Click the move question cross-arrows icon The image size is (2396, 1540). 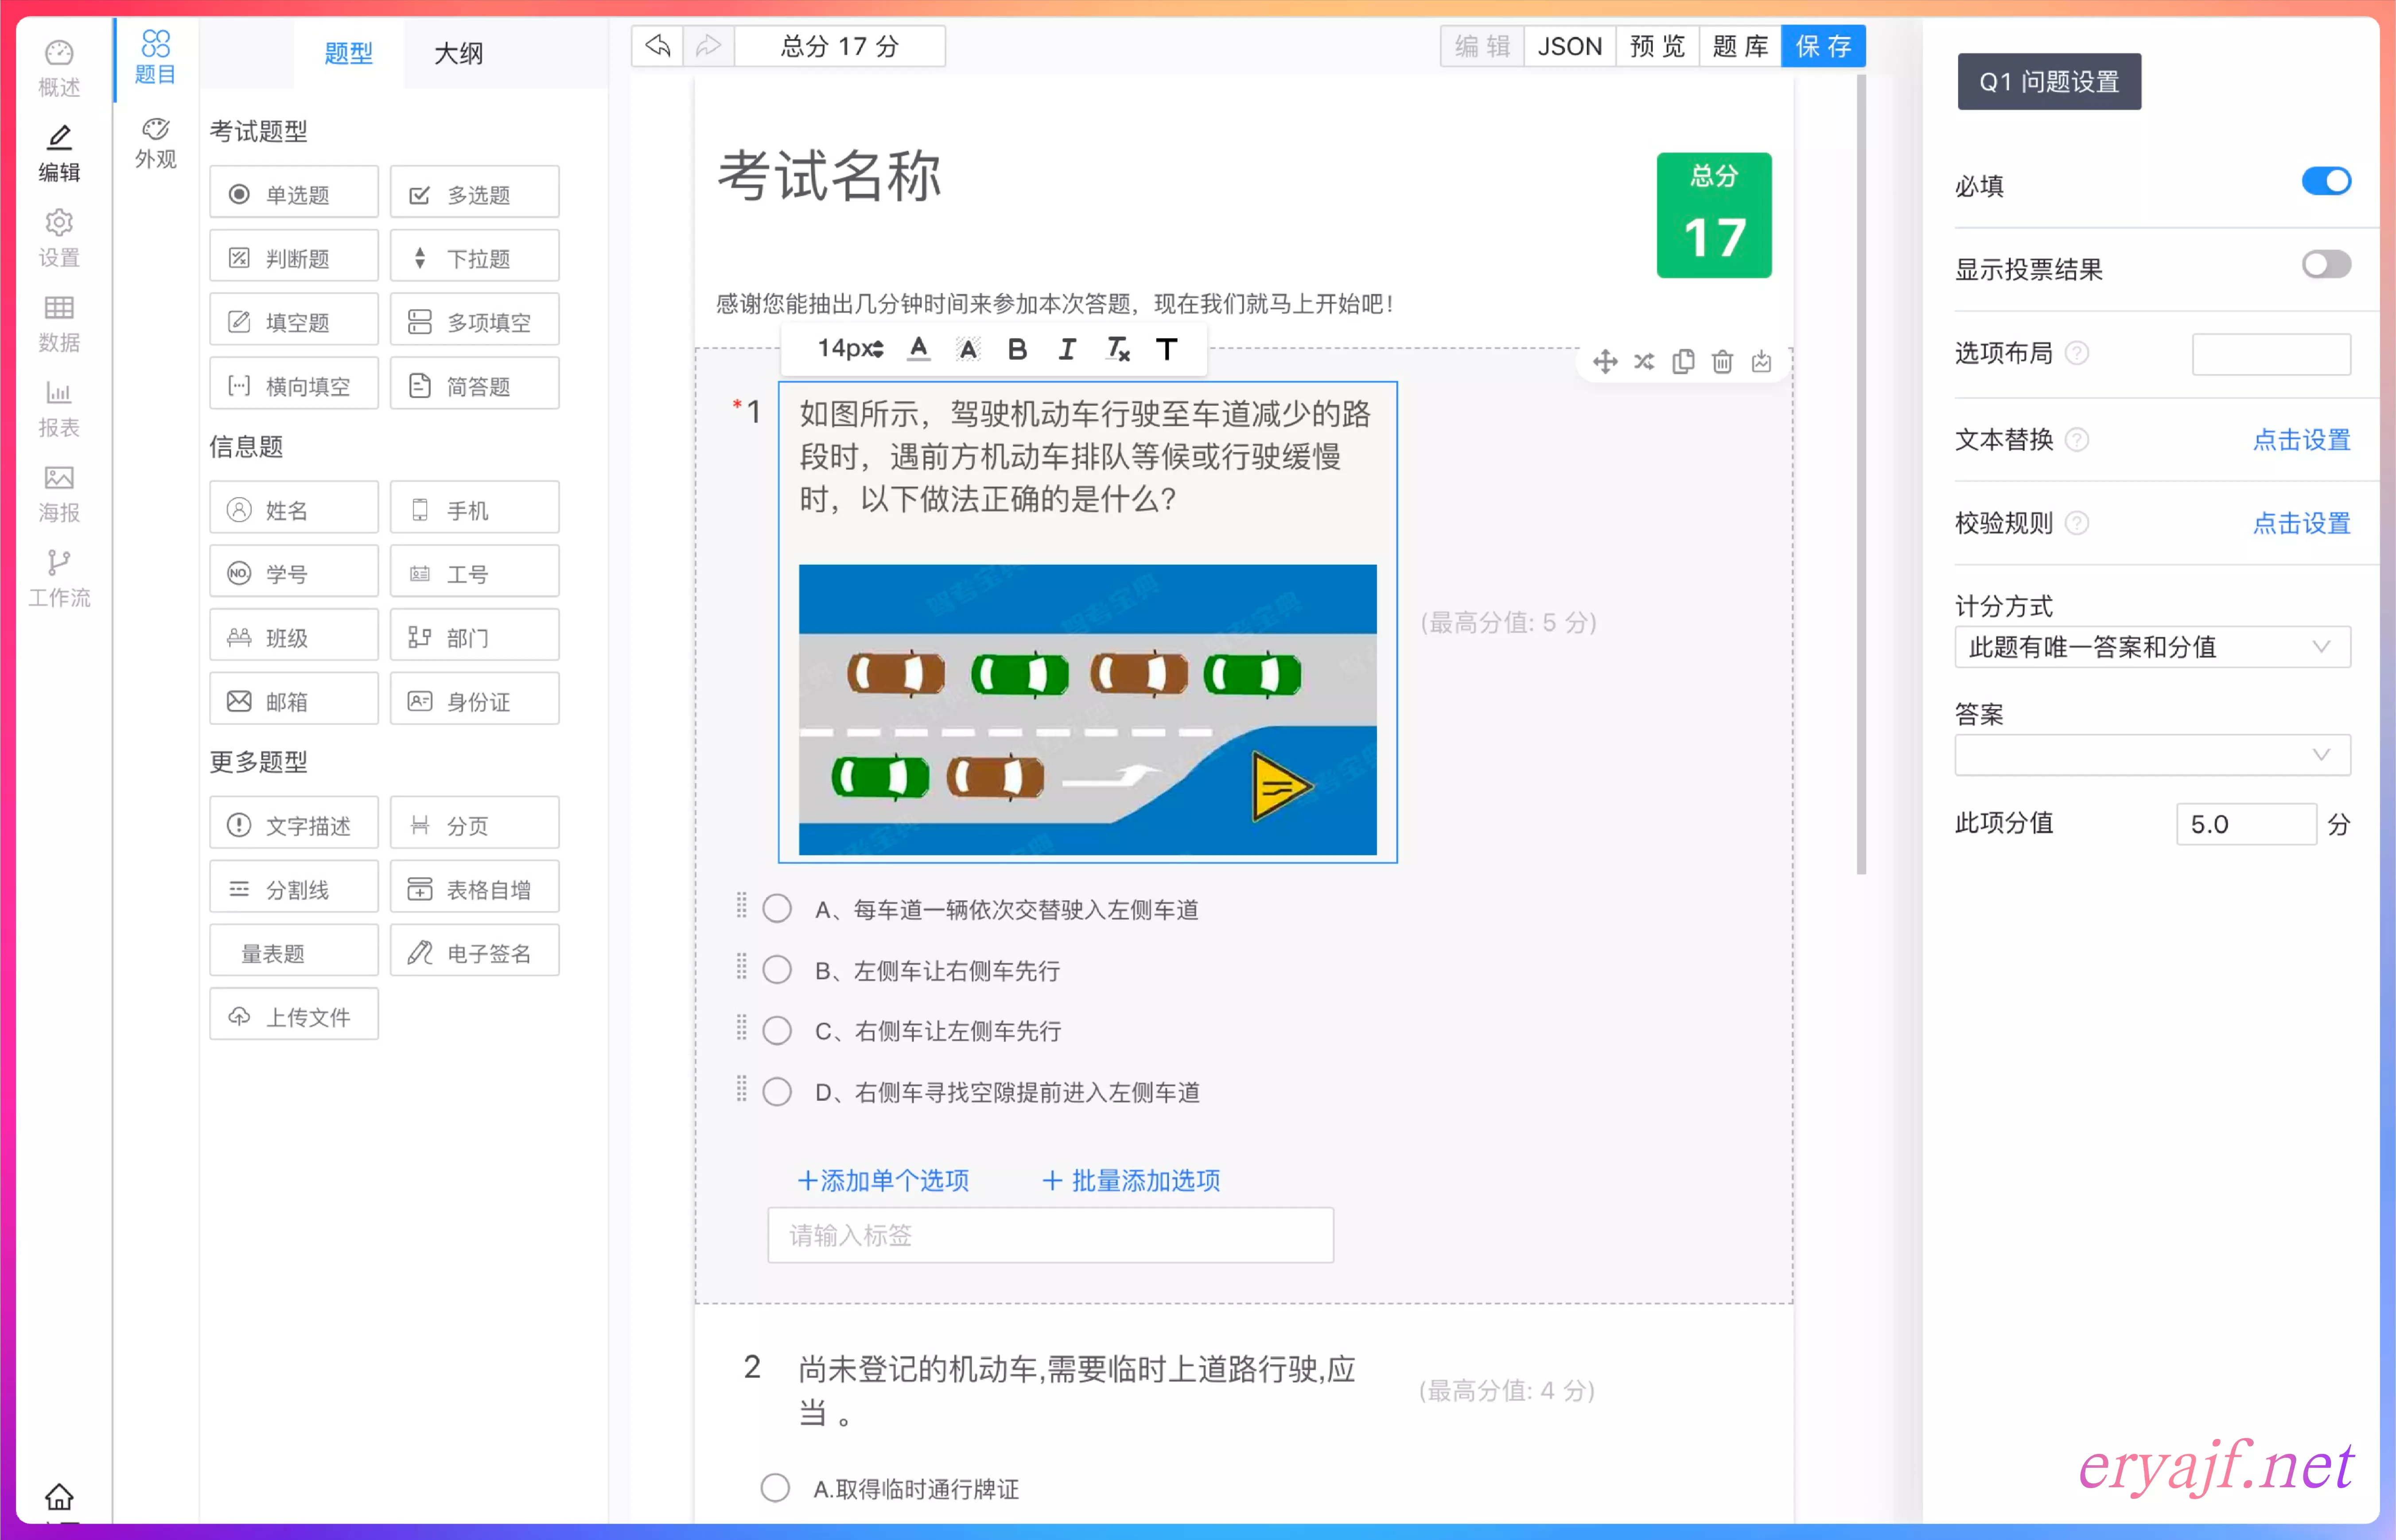point(1605,361)
